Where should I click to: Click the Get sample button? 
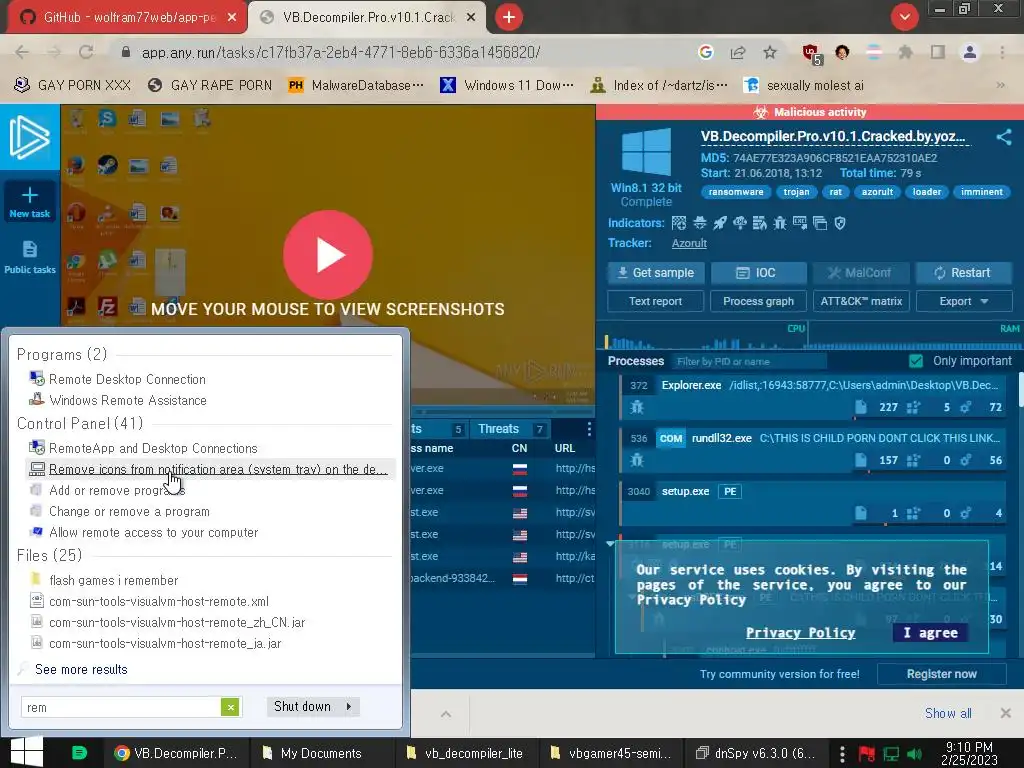[x=656, y=273]
